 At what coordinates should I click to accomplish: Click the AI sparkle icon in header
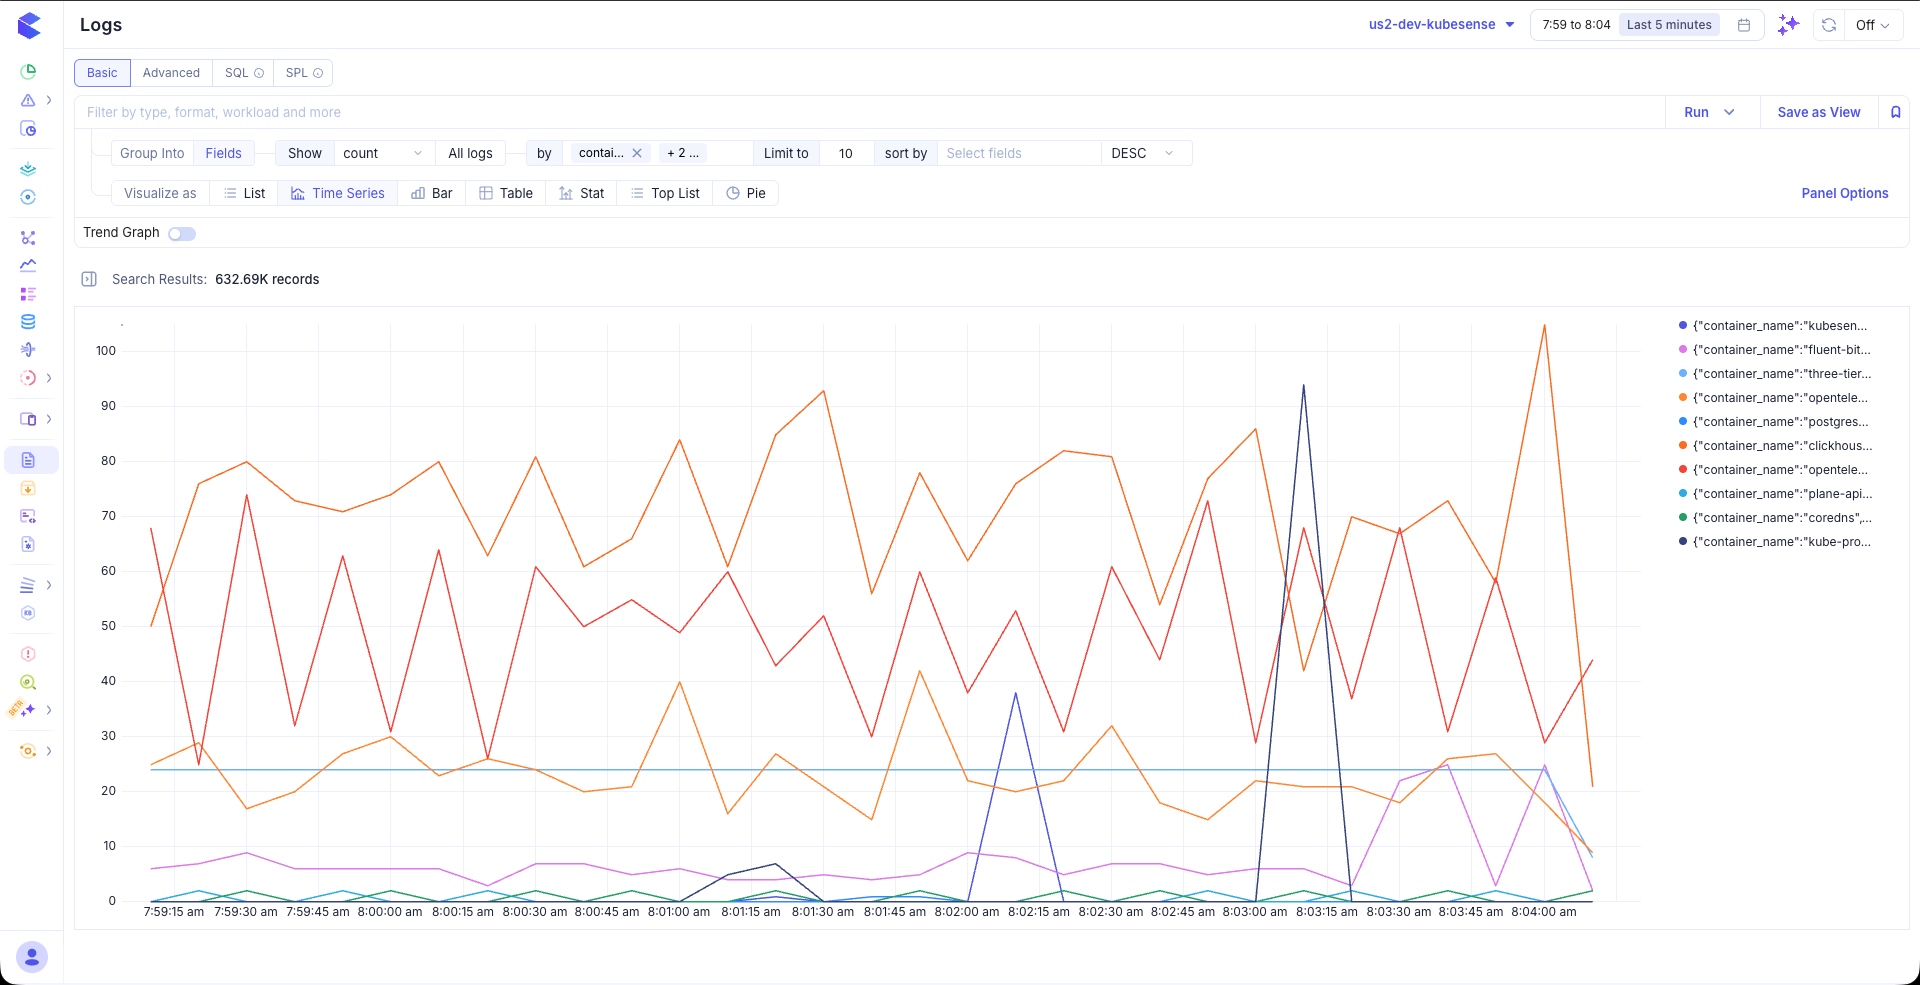1788,25
